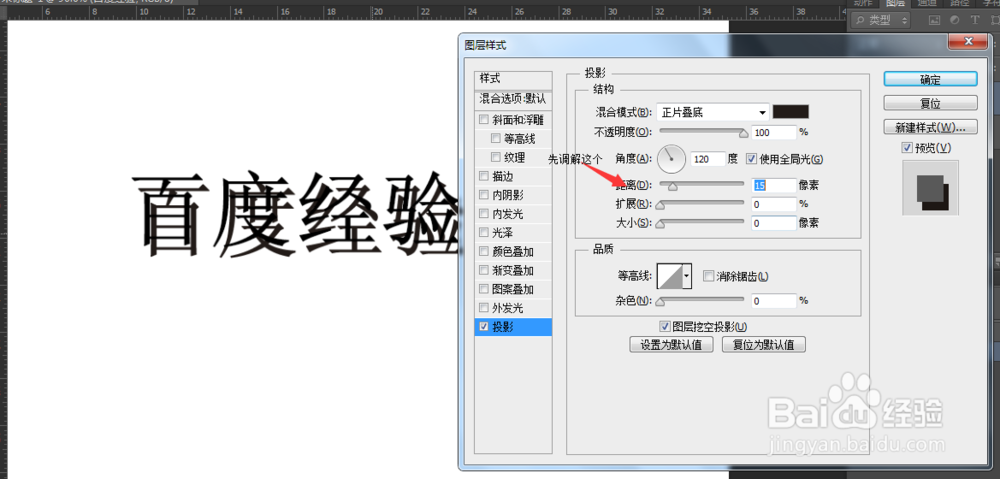
Task: Click the 扩展 percent value field
Action: 774,204
